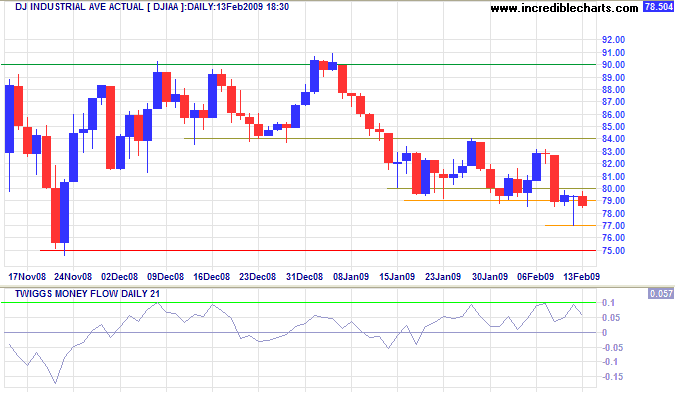The height and width of the screenshot is (395, 675).
Task: Click the 23Dec08 date label
Action: (257, 277)
